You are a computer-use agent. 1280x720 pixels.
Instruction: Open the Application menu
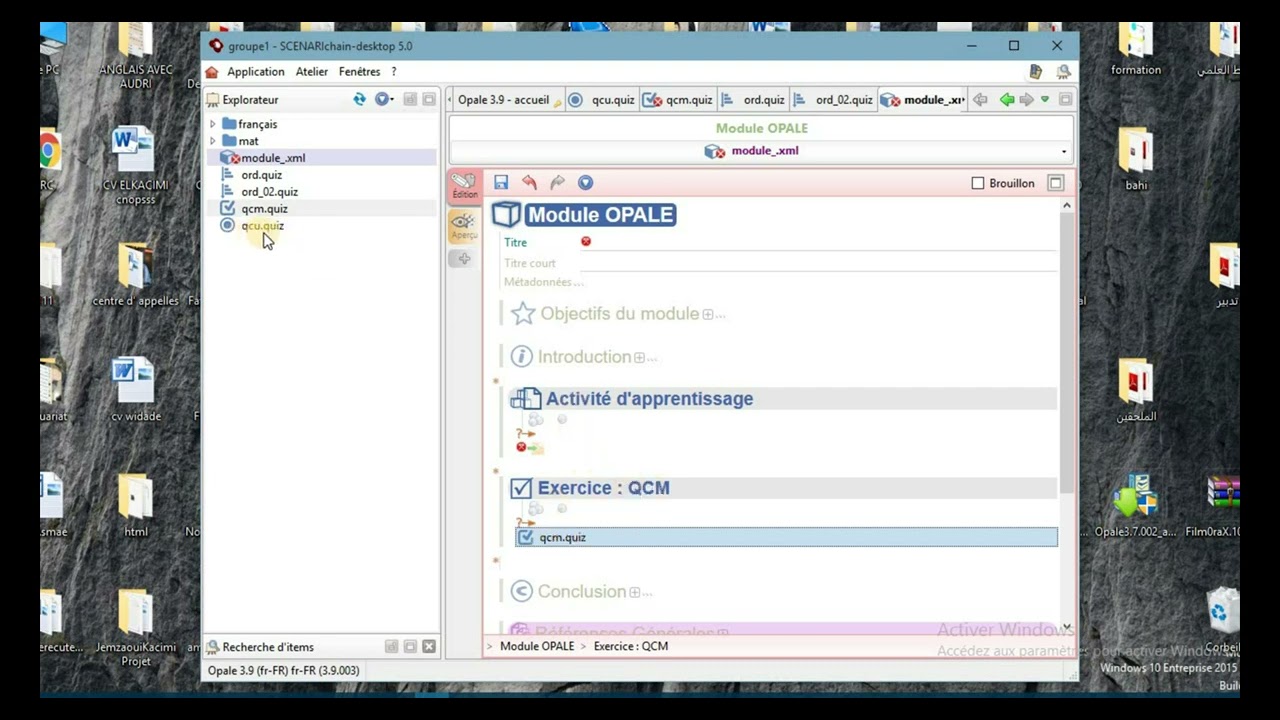click(x=256, y=72)
